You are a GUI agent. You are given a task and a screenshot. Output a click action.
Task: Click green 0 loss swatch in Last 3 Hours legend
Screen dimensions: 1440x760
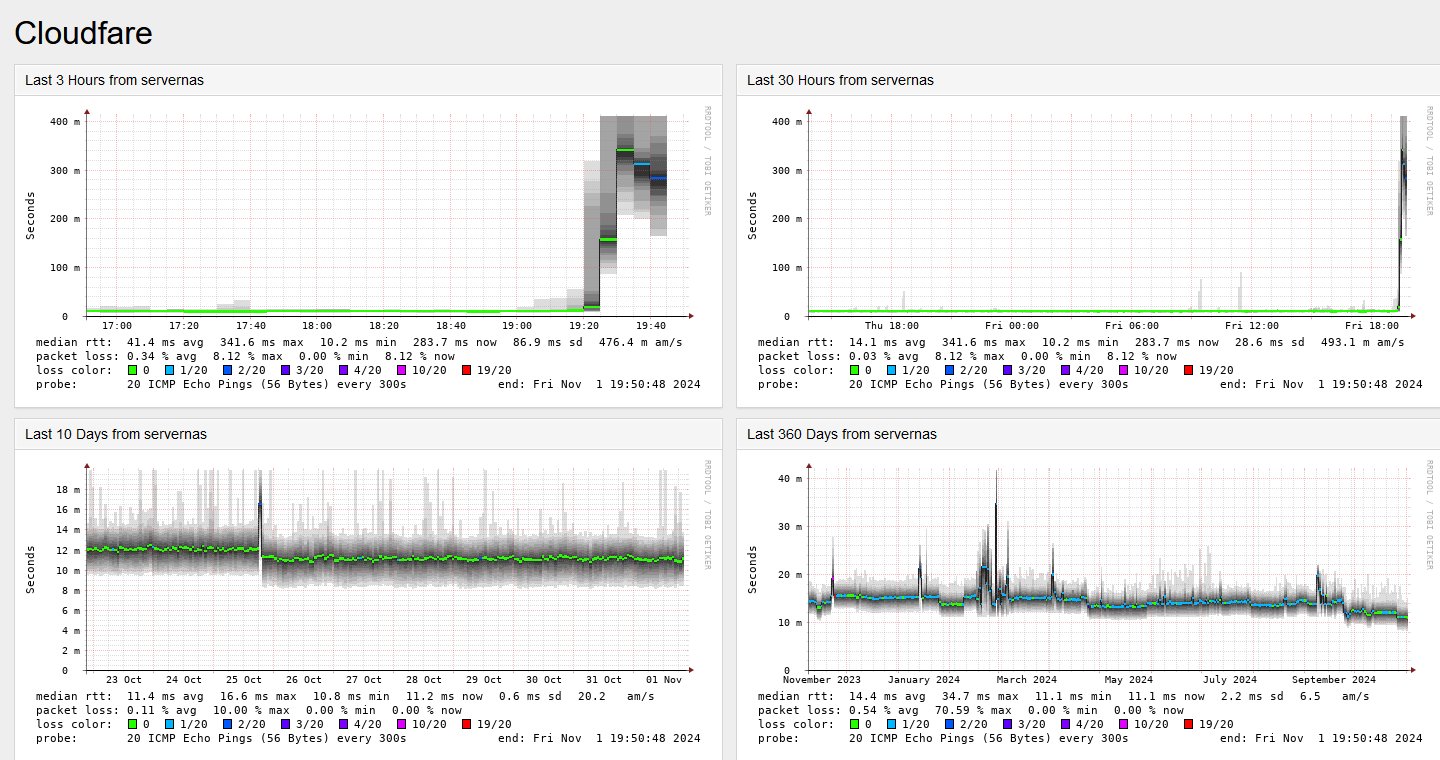131,370
